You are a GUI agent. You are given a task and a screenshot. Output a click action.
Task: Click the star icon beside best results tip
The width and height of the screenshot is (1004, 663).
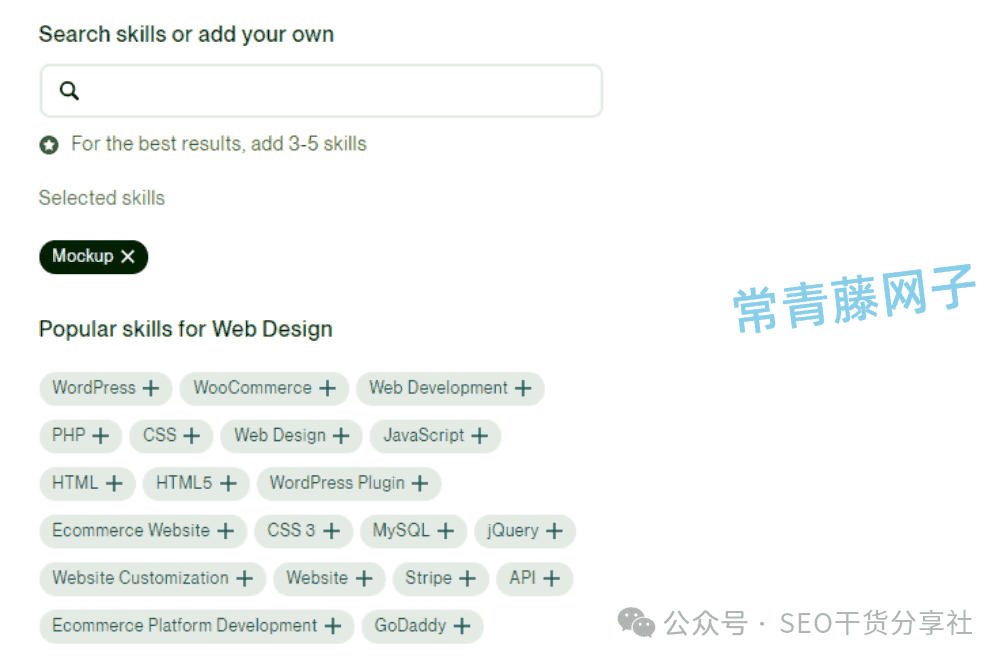click(x=49, y=145)
